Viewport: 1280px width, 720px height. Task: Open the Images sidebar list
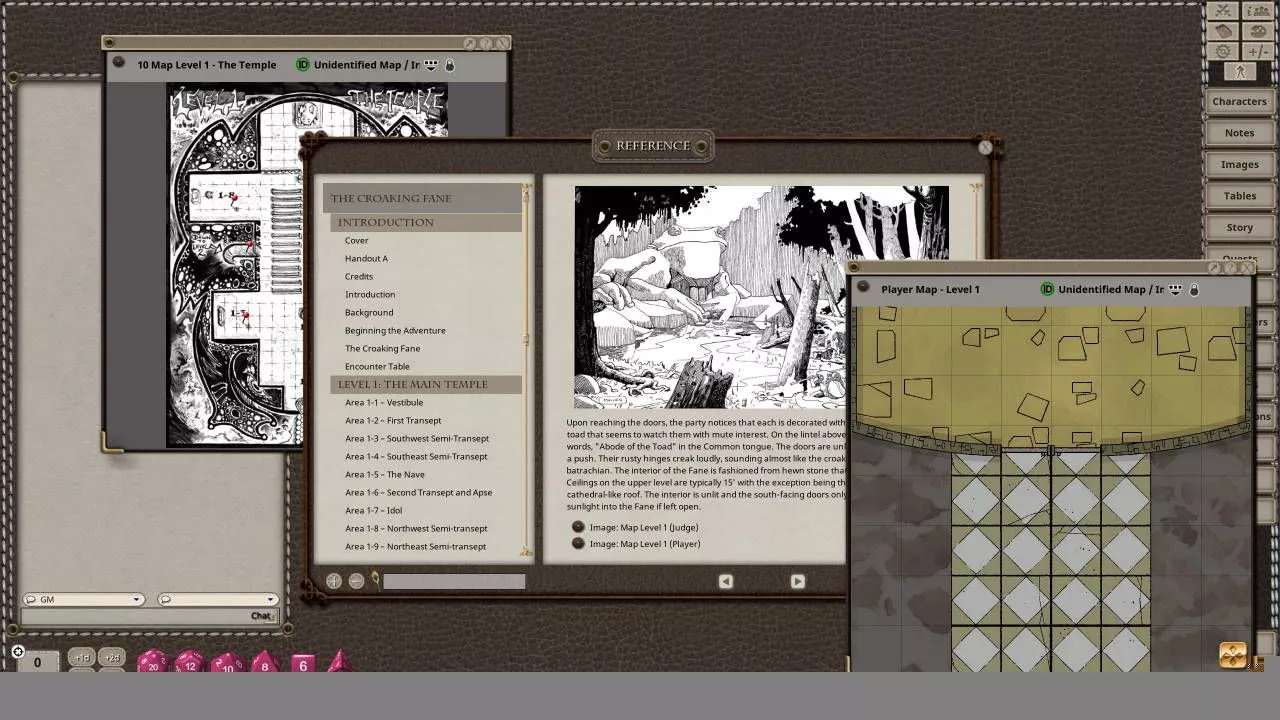point(1239,164)
